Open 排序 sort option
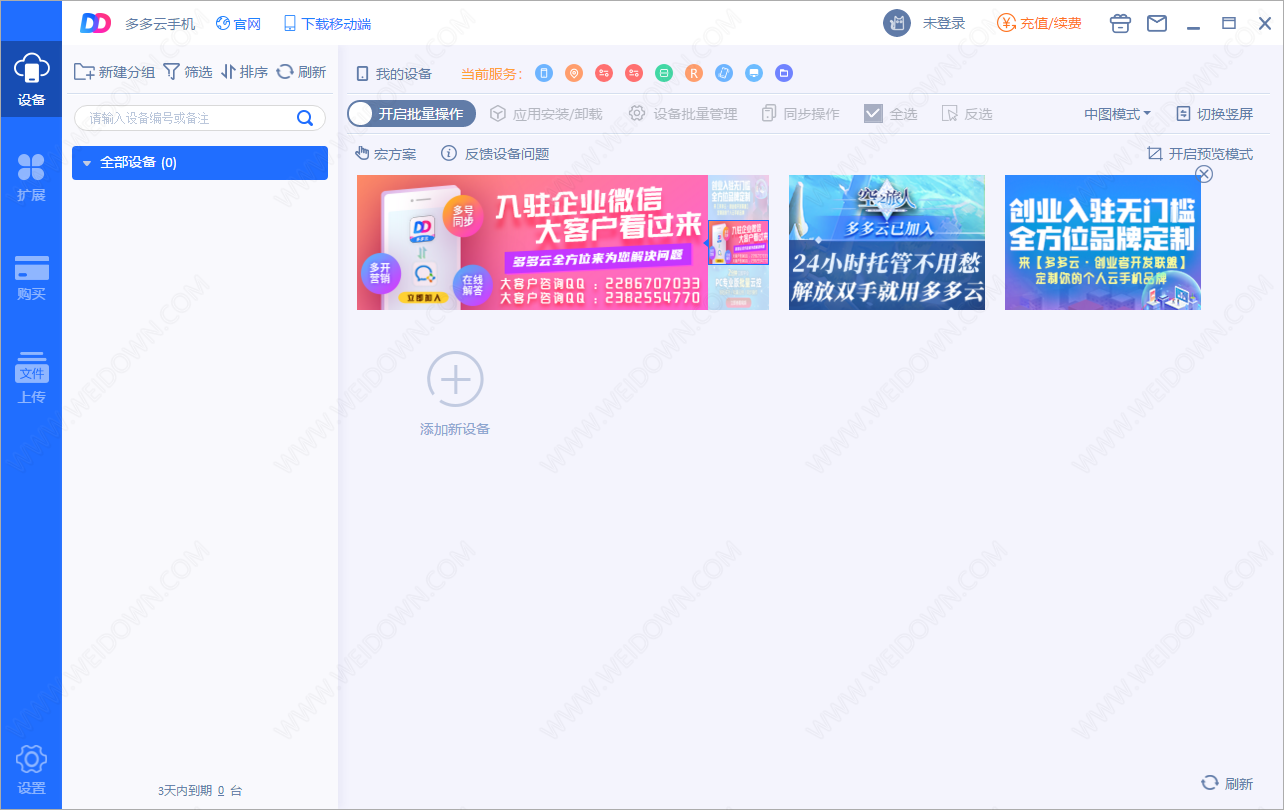This screenshot has width=1284, height=810. 245,72
